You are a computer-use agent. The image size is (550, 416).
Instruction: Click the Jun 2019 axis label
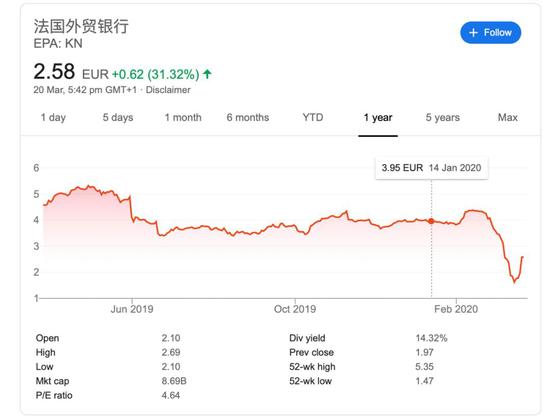(x=132, y=309)
